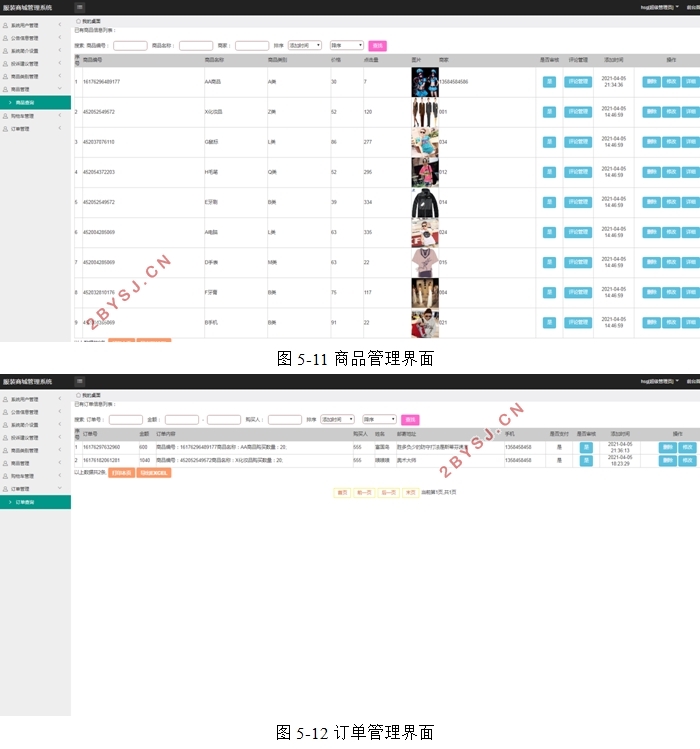The image size is (700, 749).
Task: Click pink 查找 button in order search bar
Action: click(x=410, y=420)
